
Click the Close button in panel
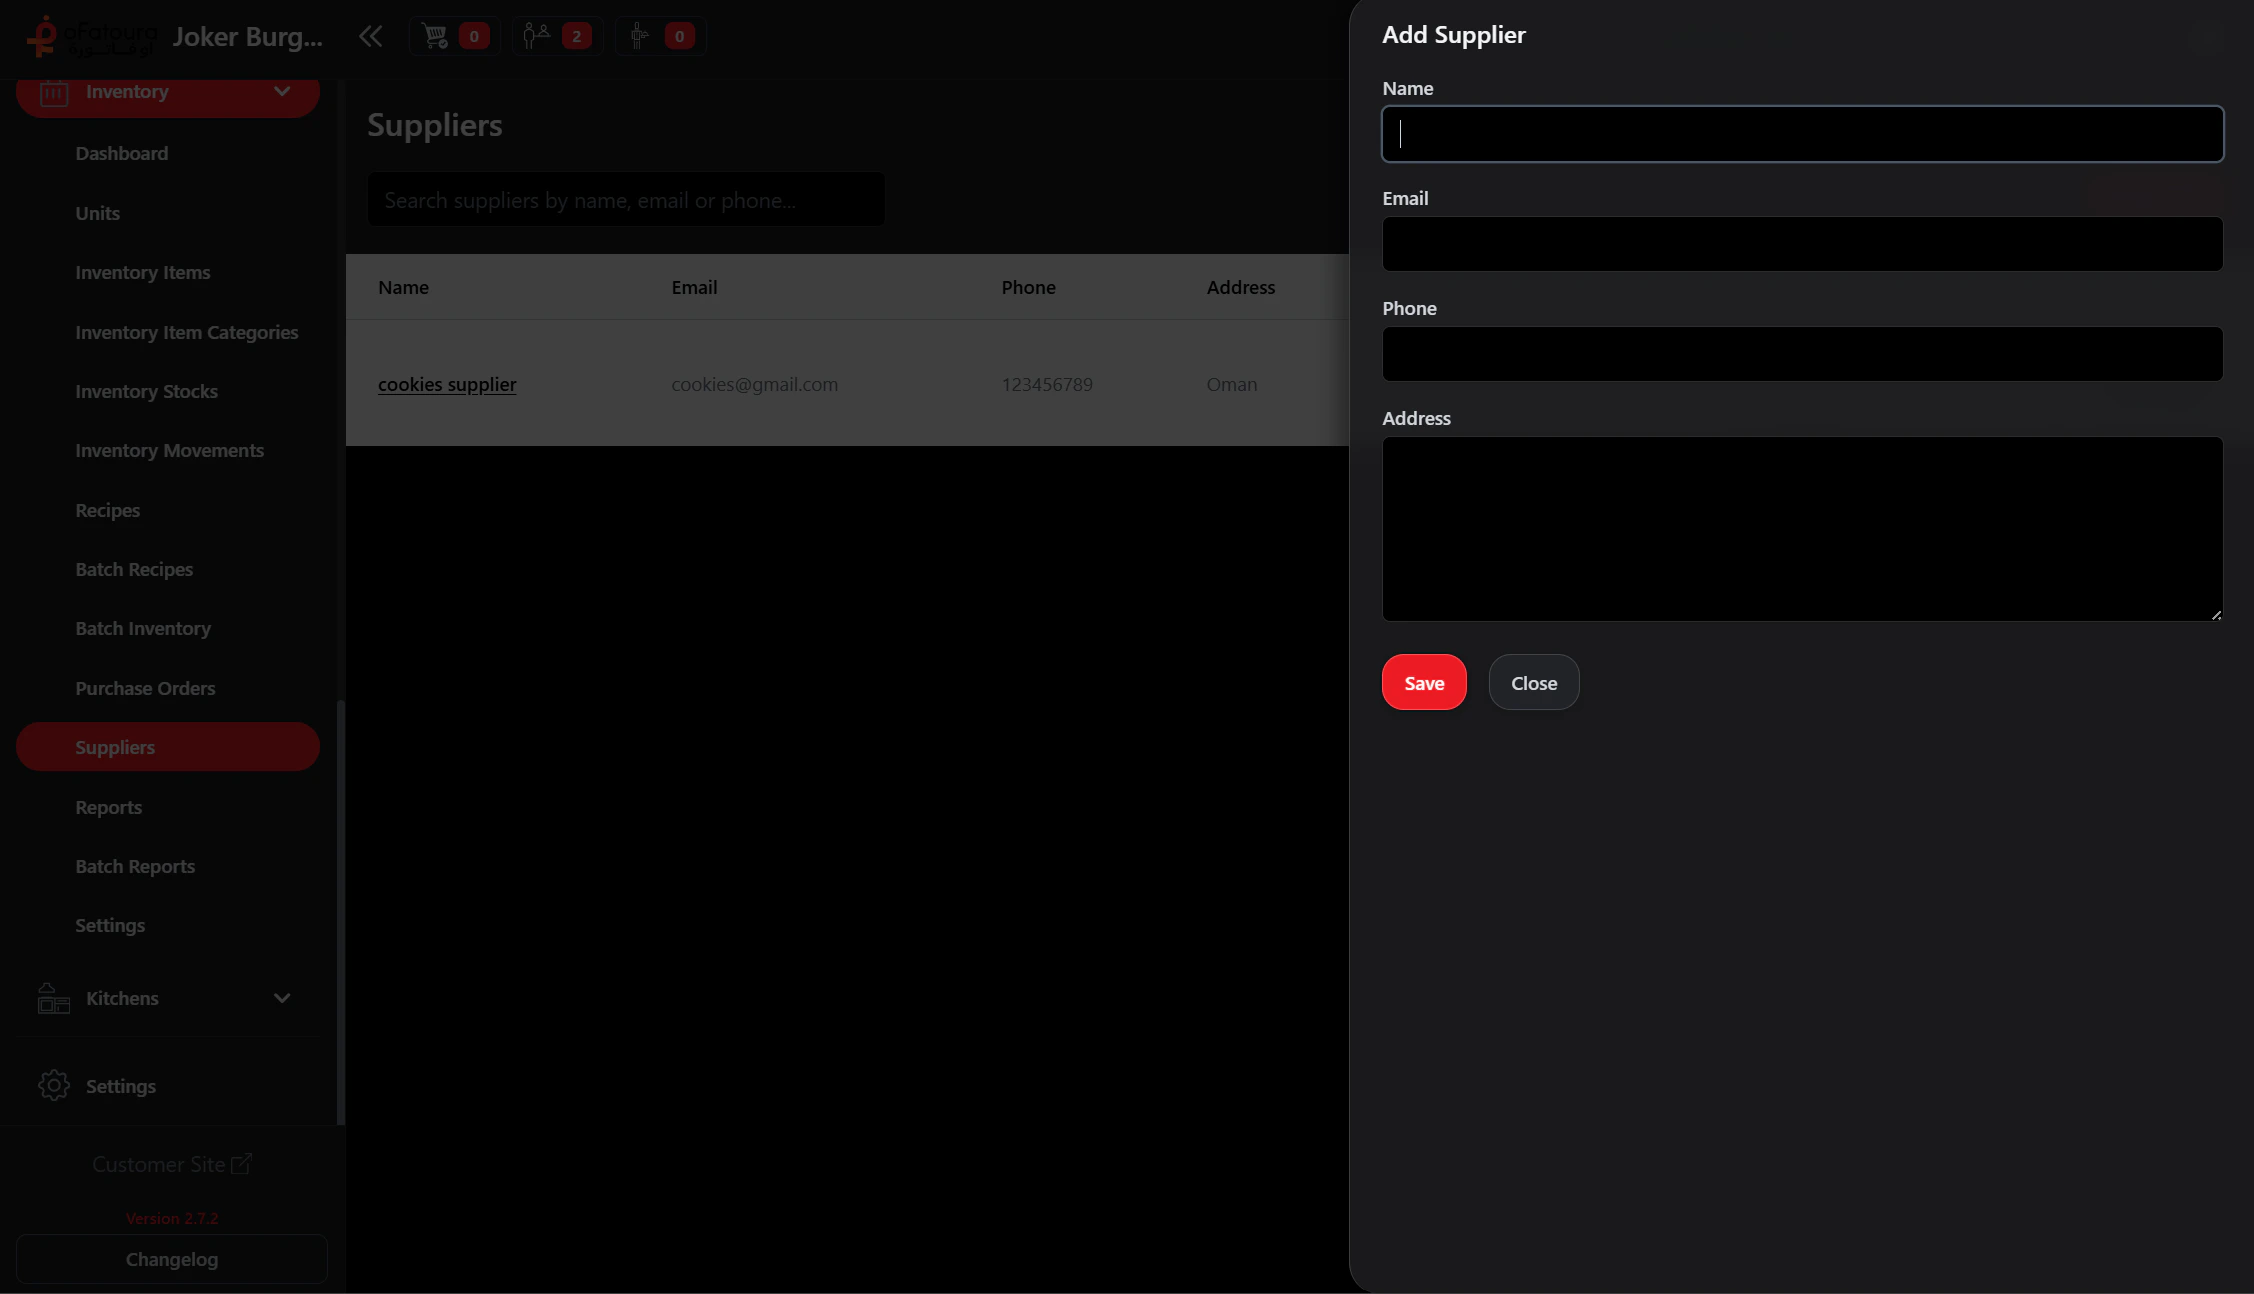[1533, 683]
